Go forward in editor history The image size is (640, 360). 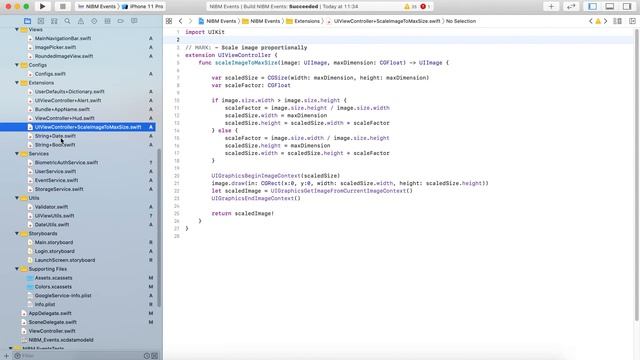[190, 21]
